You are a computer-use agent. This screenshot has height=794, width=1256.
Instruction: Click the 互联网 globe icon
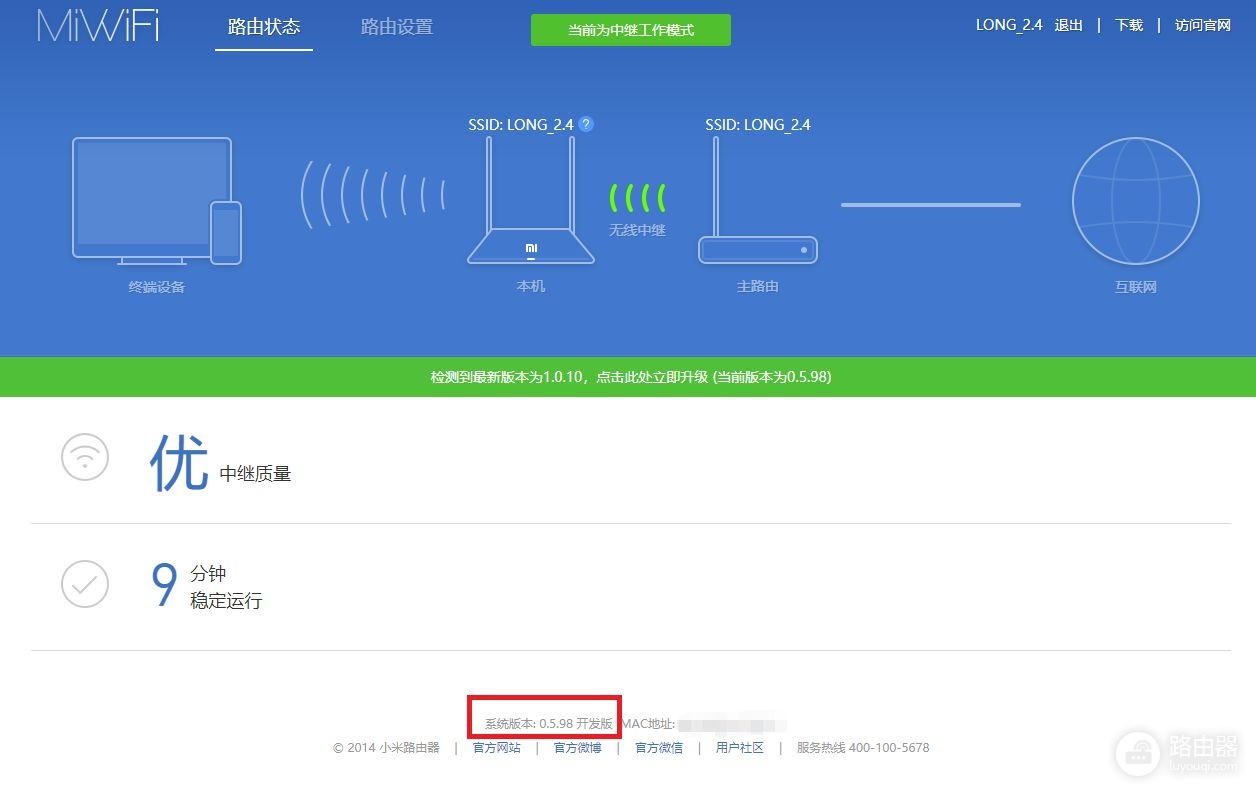tap(1135, 201)
